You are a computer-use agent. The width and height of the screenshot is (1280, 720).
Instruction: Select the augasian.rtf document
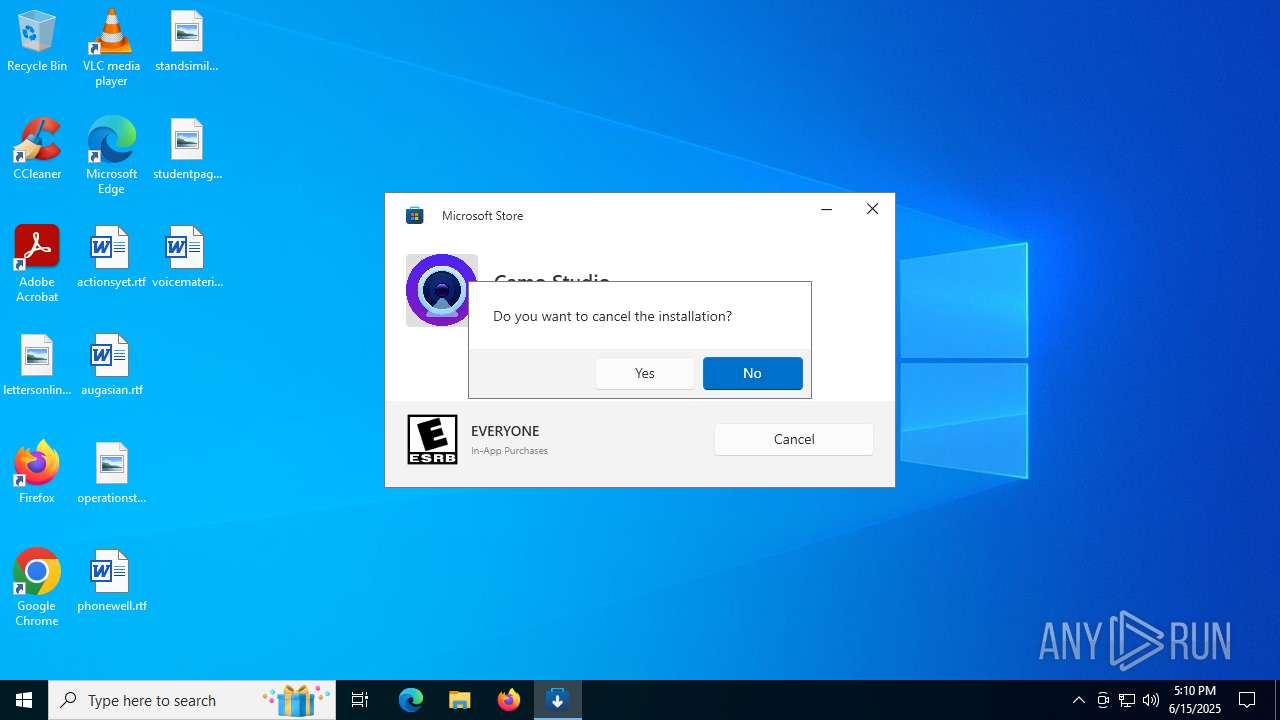point(111,365)
